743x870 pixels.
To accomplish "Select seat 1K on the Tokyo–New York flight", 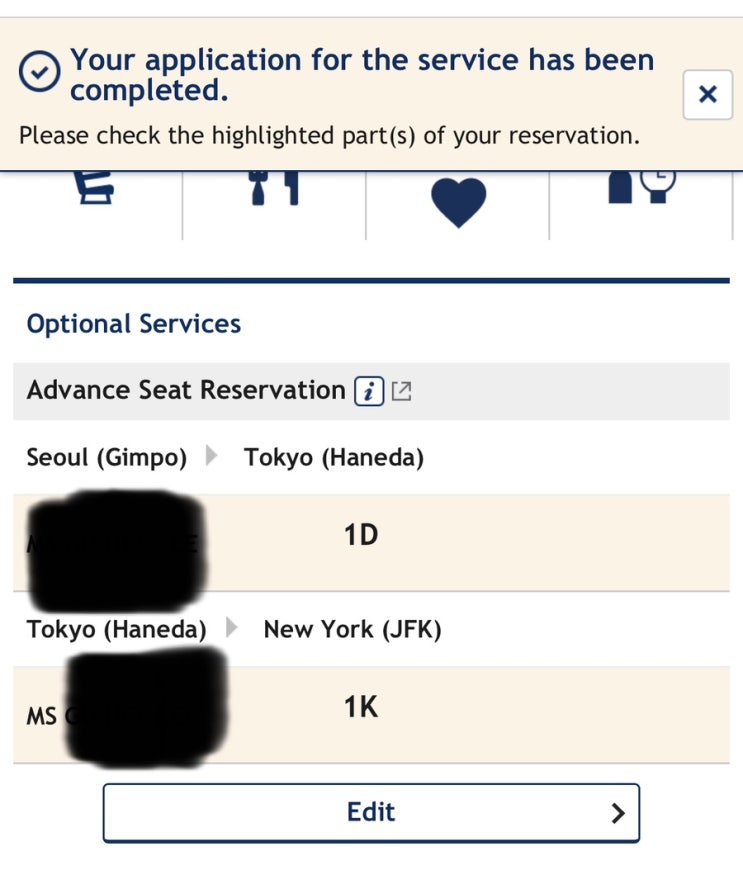I will tap(360, 708).
